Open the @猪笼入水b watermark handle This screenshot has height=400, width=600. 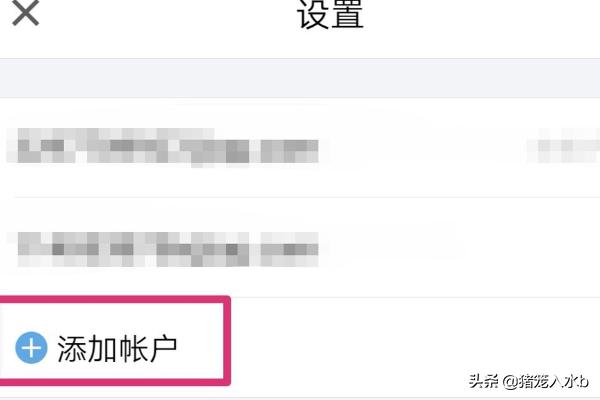click(x=545, y=381)
